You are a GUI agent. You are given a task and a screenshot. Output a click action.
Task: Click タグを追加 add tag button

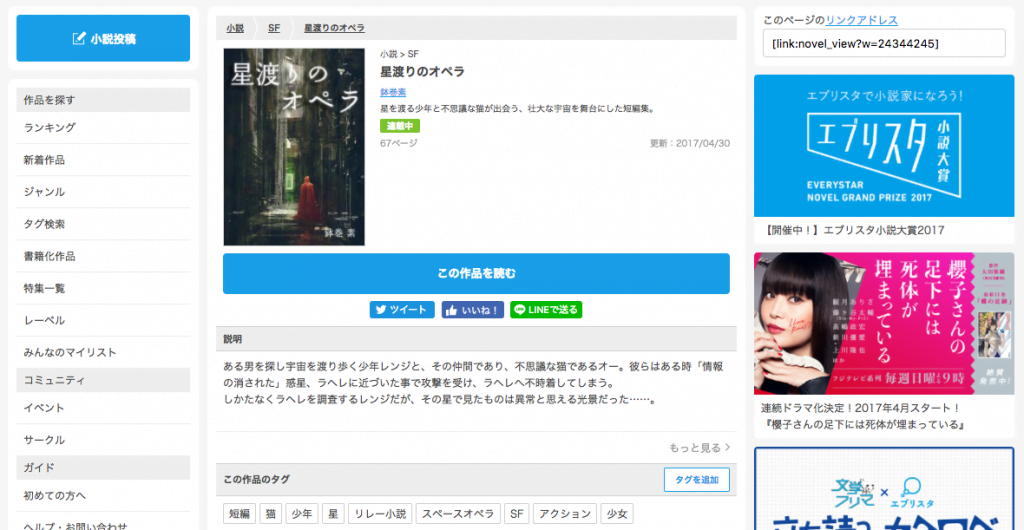697,480
